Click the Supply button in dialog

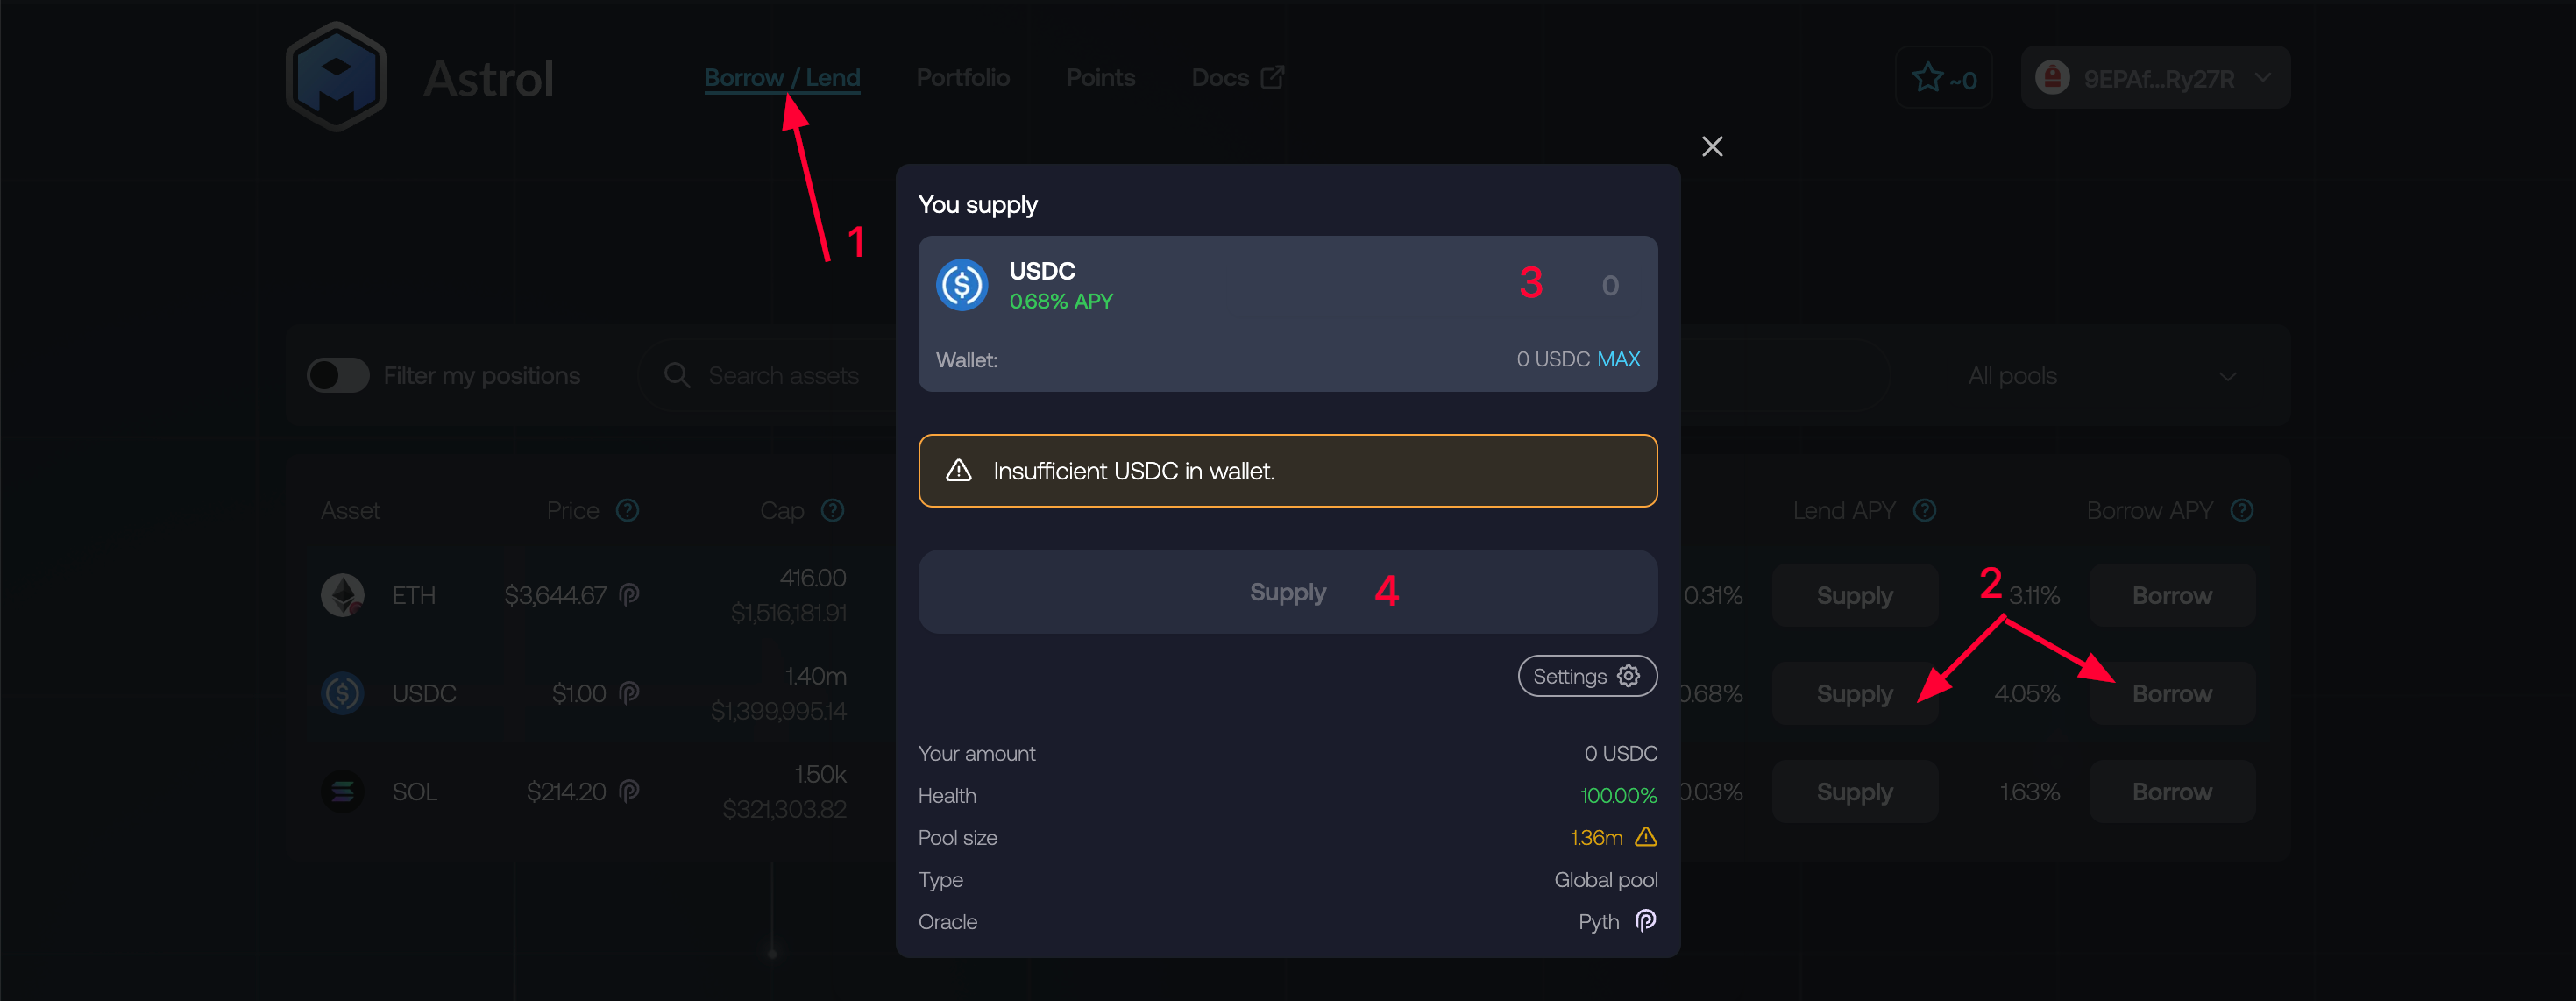1287,592
